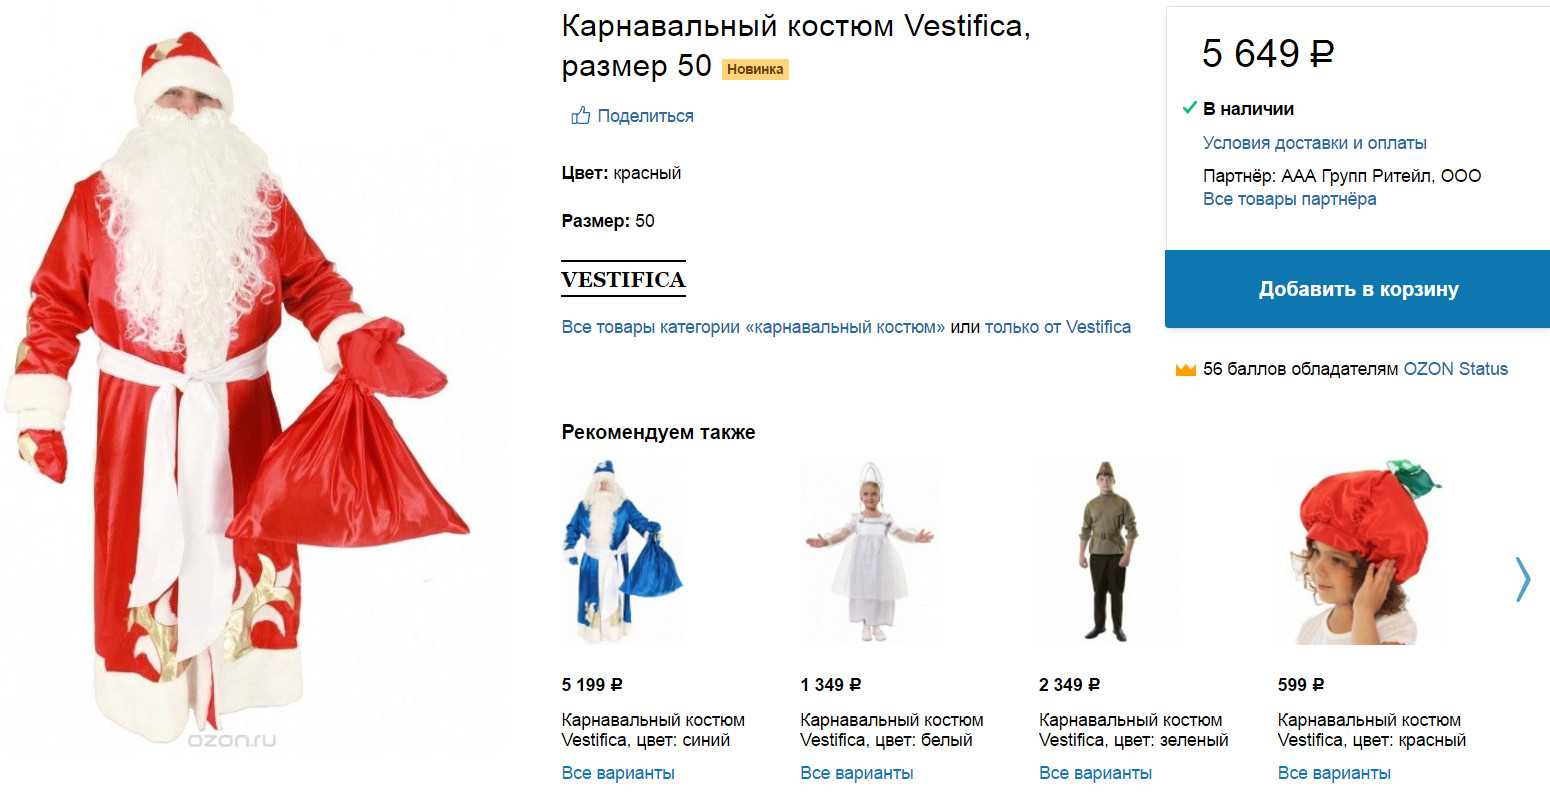
Task: Click the thumbs-up share icon
Action: coord(580,116)
